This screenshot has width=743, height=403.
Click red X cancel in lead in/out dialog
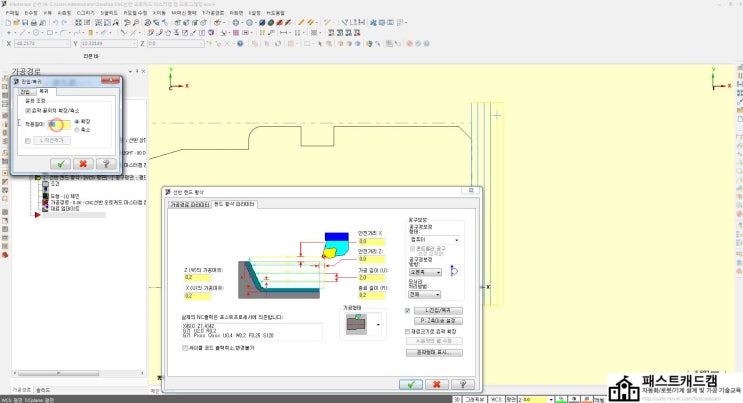[x=83, y=163]
